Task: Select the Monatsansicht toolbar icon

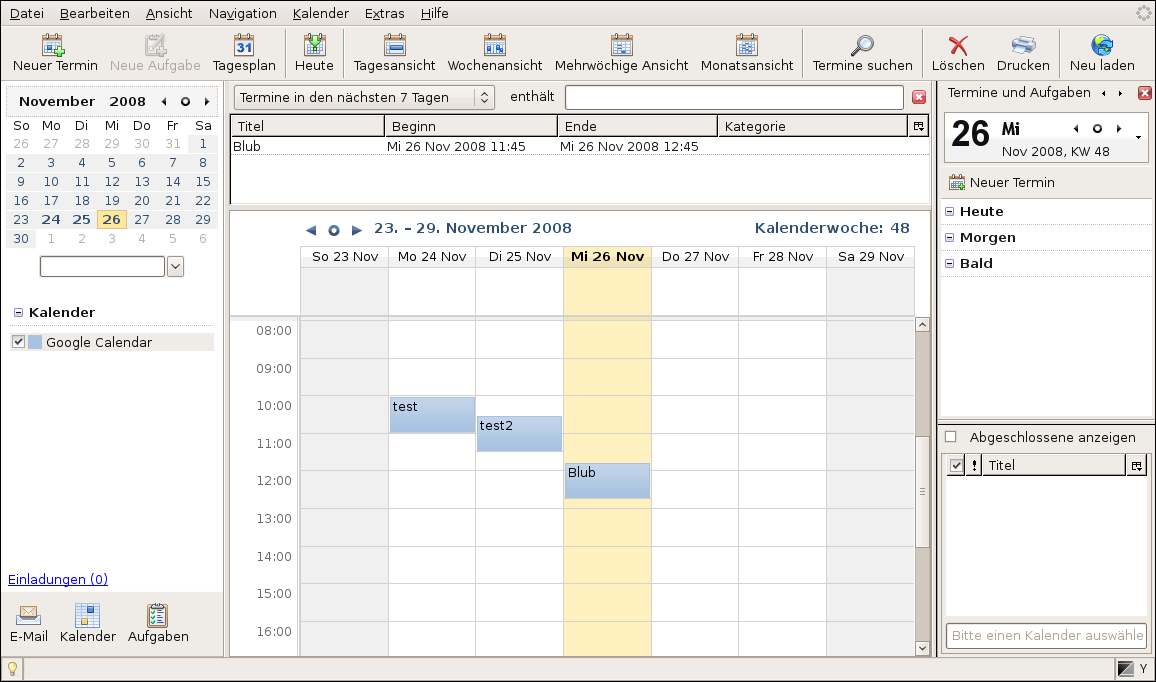Action: tap(746, 46)
